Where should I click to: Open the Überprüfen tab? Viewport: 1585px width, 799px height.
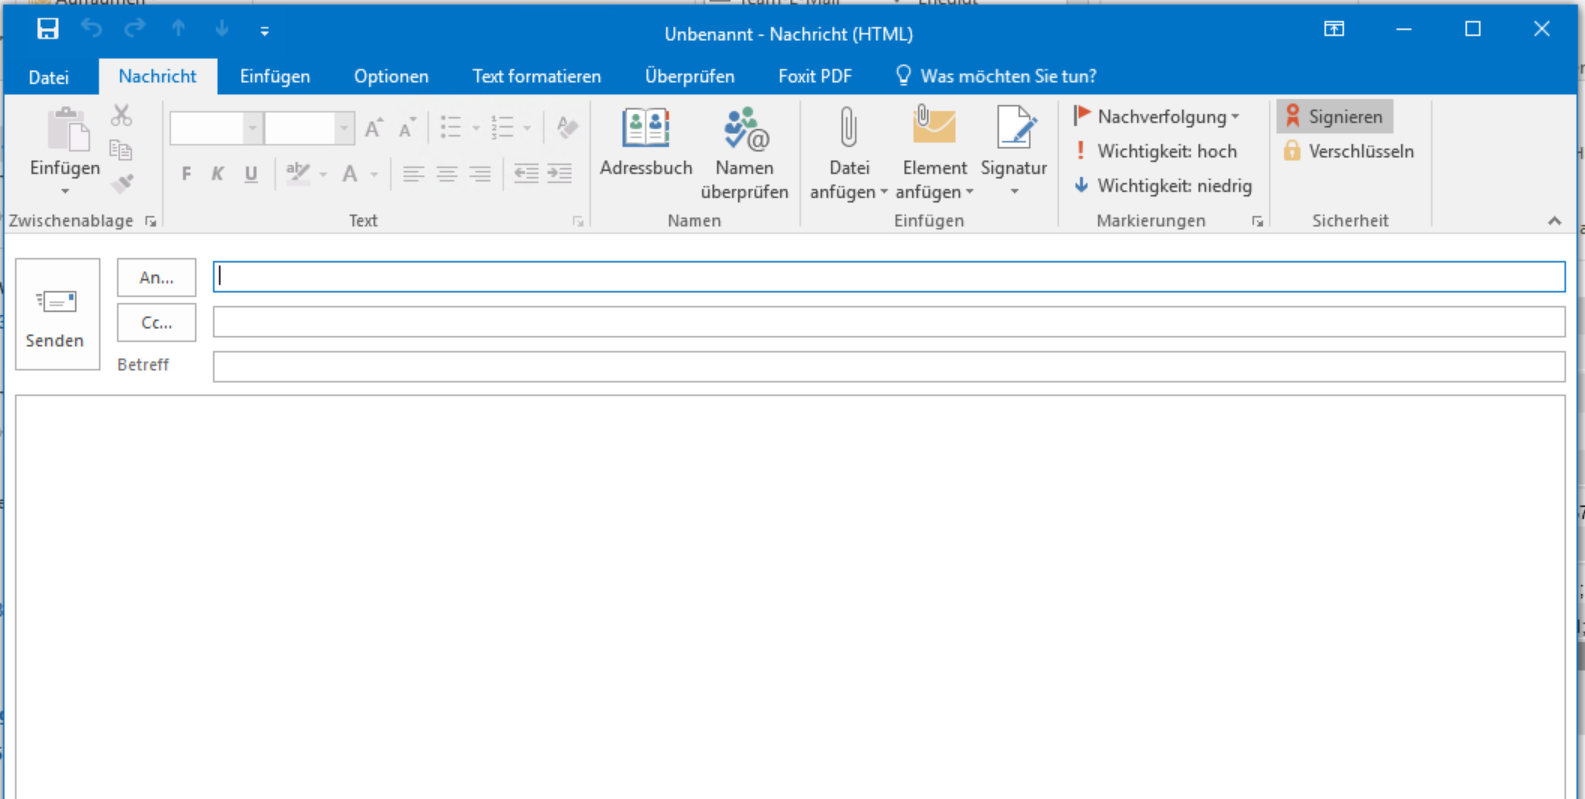point(690,76)
